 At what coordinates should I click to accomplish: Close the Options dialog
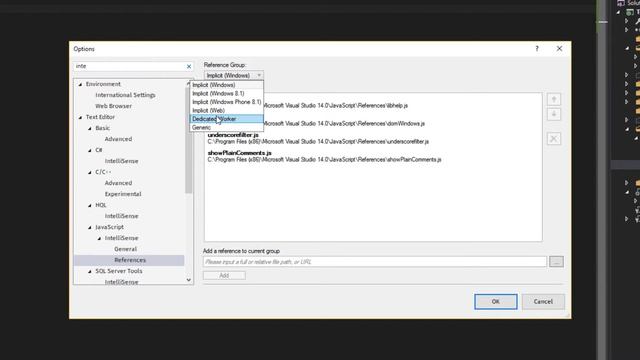pyautogui.click(x=559, y=49)
